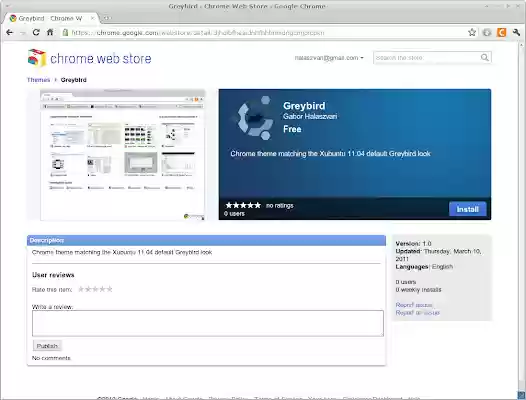
Task: Open the Themes breadcrumb link
Action: [x=38, y=80]
